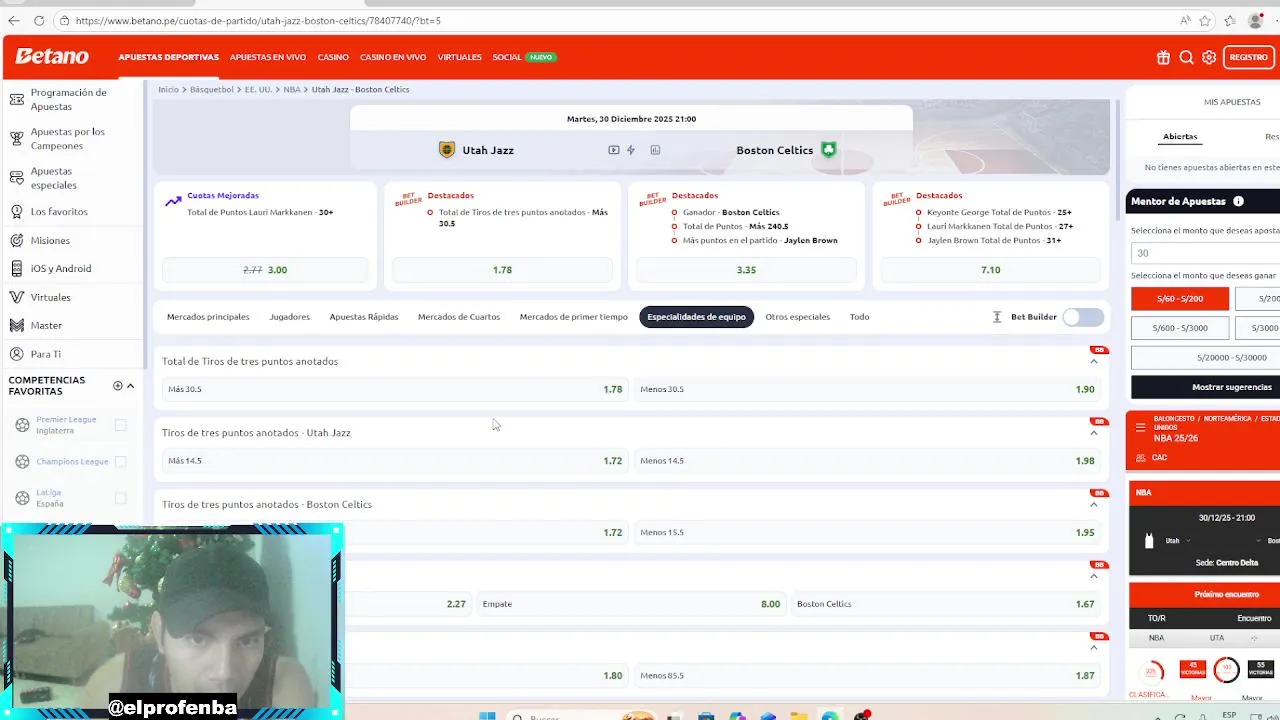Image resolution: width=1280 pixels, height=720 pixels.
Task: Collapse Total de Tiros de tres puntos market
Action: [x=1093, y=361]
